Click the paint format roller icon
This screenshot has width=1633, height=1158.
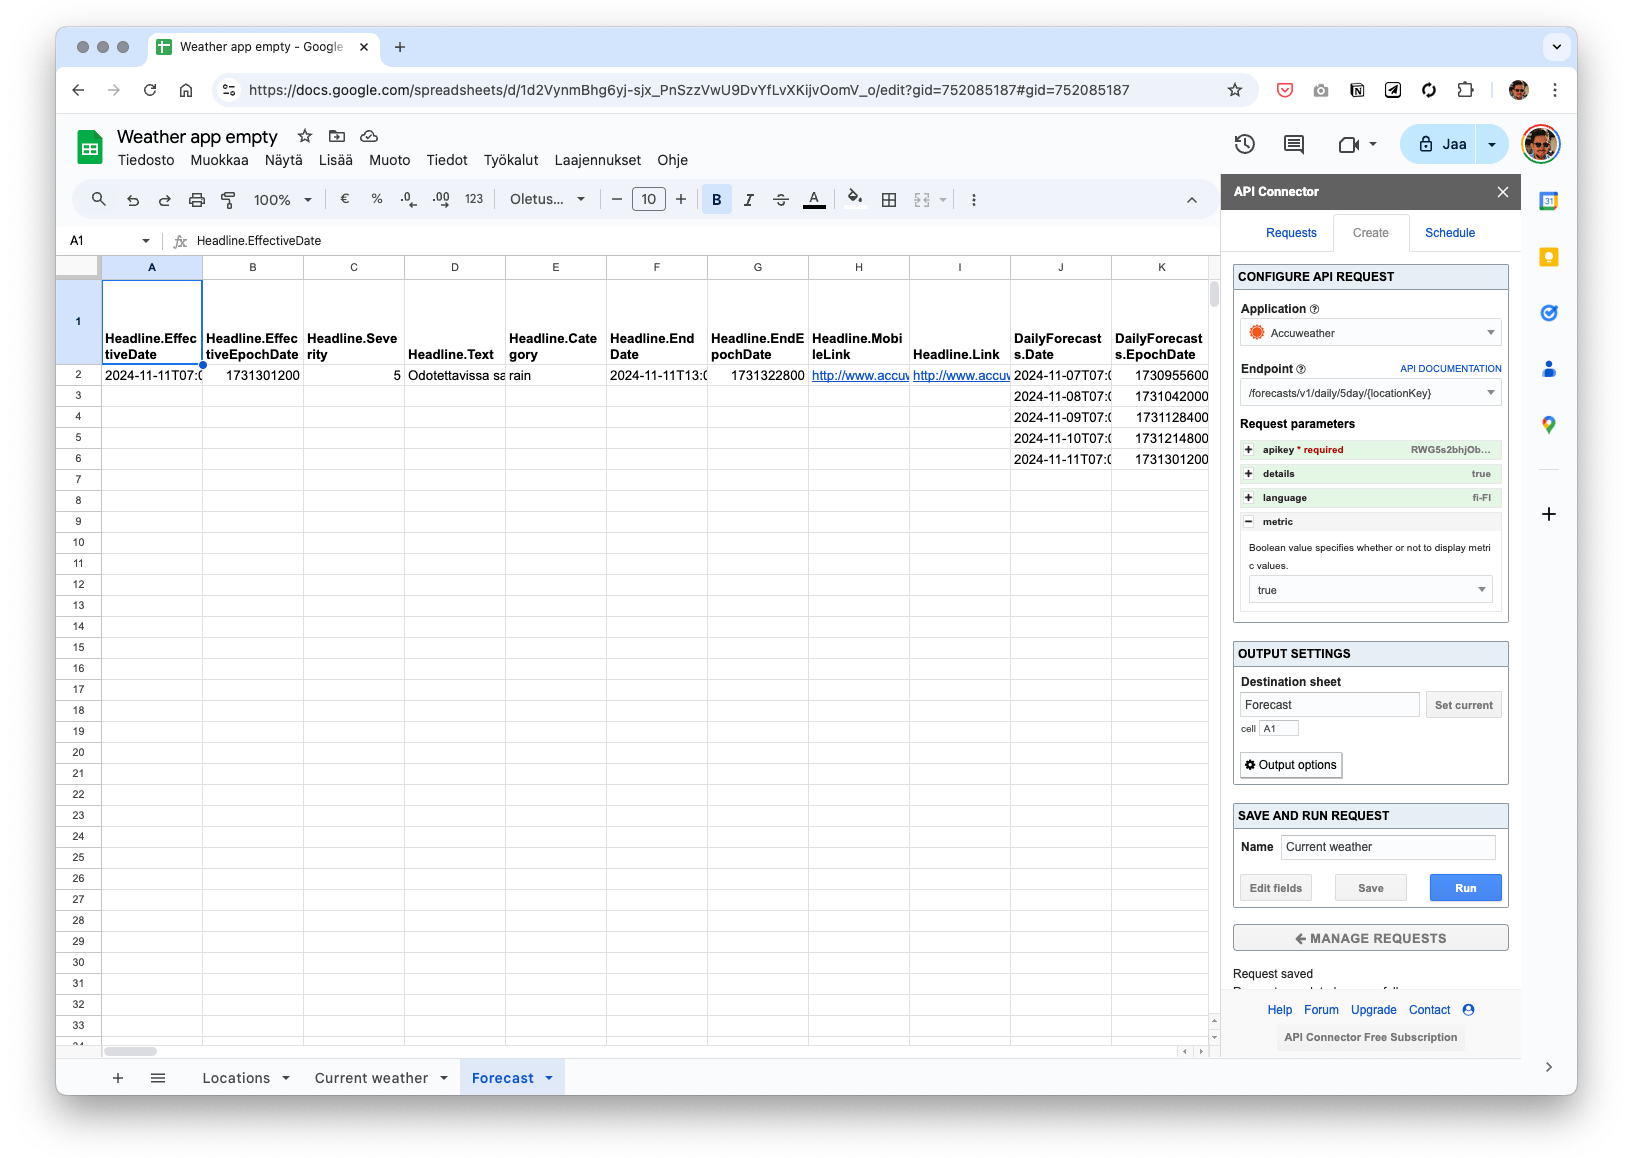pyautogui.click(x=228, y=200)
